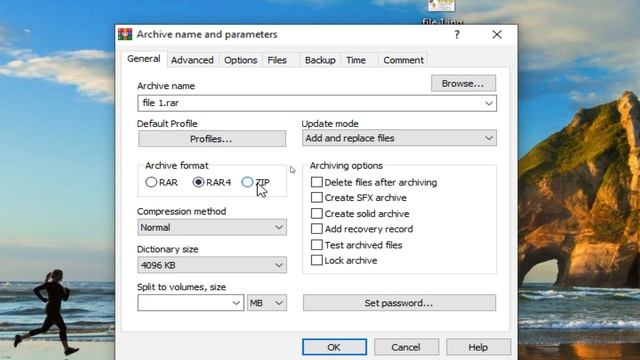The height and width of the screenshot is (360, 640).
Task: Click the Cancel button
Action: coord(406,347)
